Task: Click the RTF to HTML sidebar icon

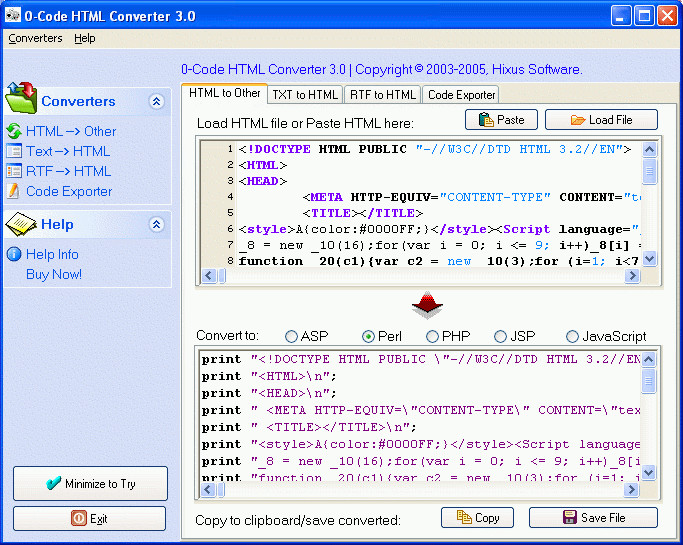Action: point(14,171)
